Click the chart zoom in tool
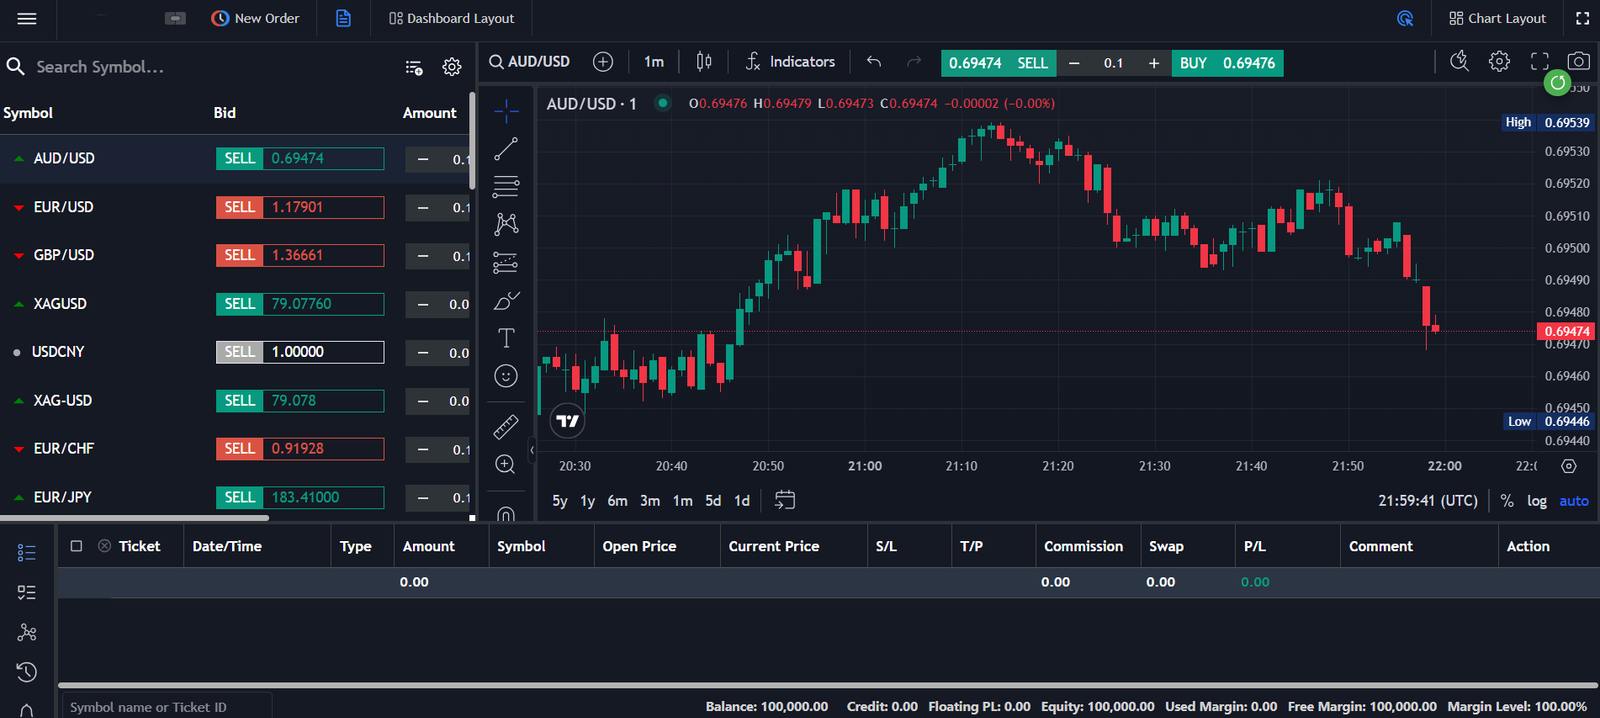Screen dimensions: 1600x718 click(x=506, y=464)
